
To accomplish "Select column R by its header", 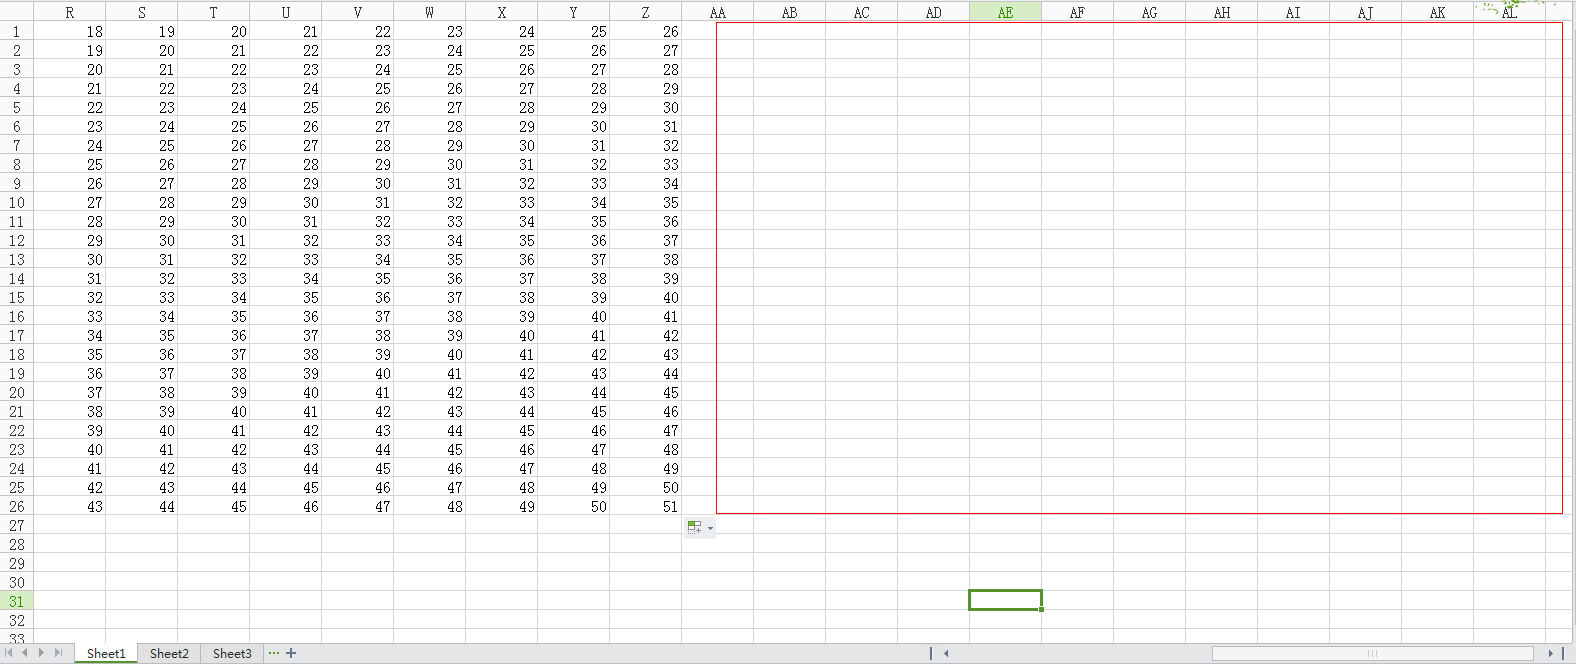I will [70, 12].
